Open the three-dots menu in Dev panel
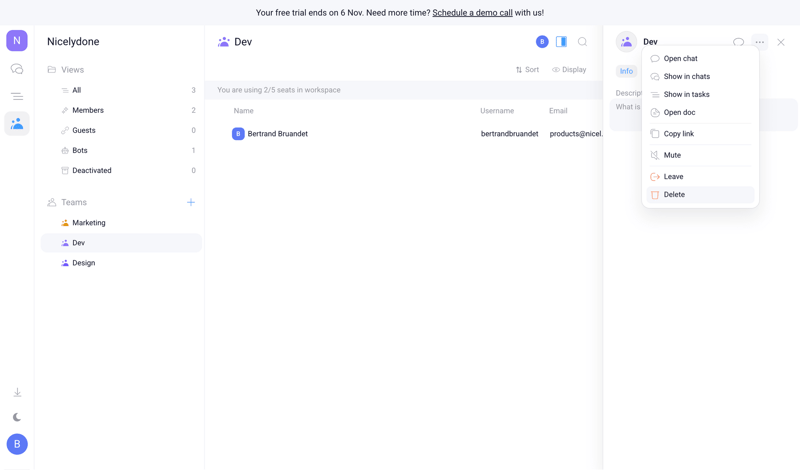Image resolution: width=800 pixels, height=470 pixels. (760, 42)
